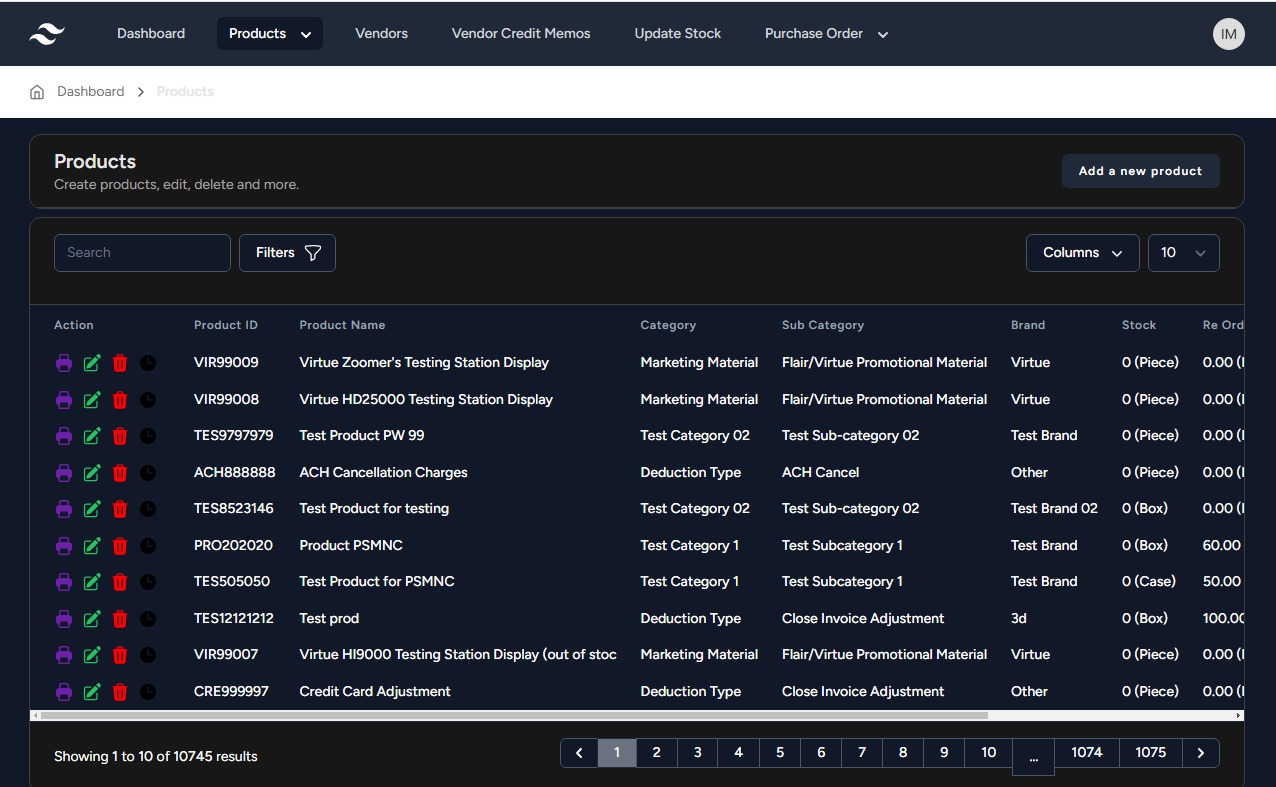Click the Add a new product button
The height and width of the screenshot is (787, 1276).
1140,171
